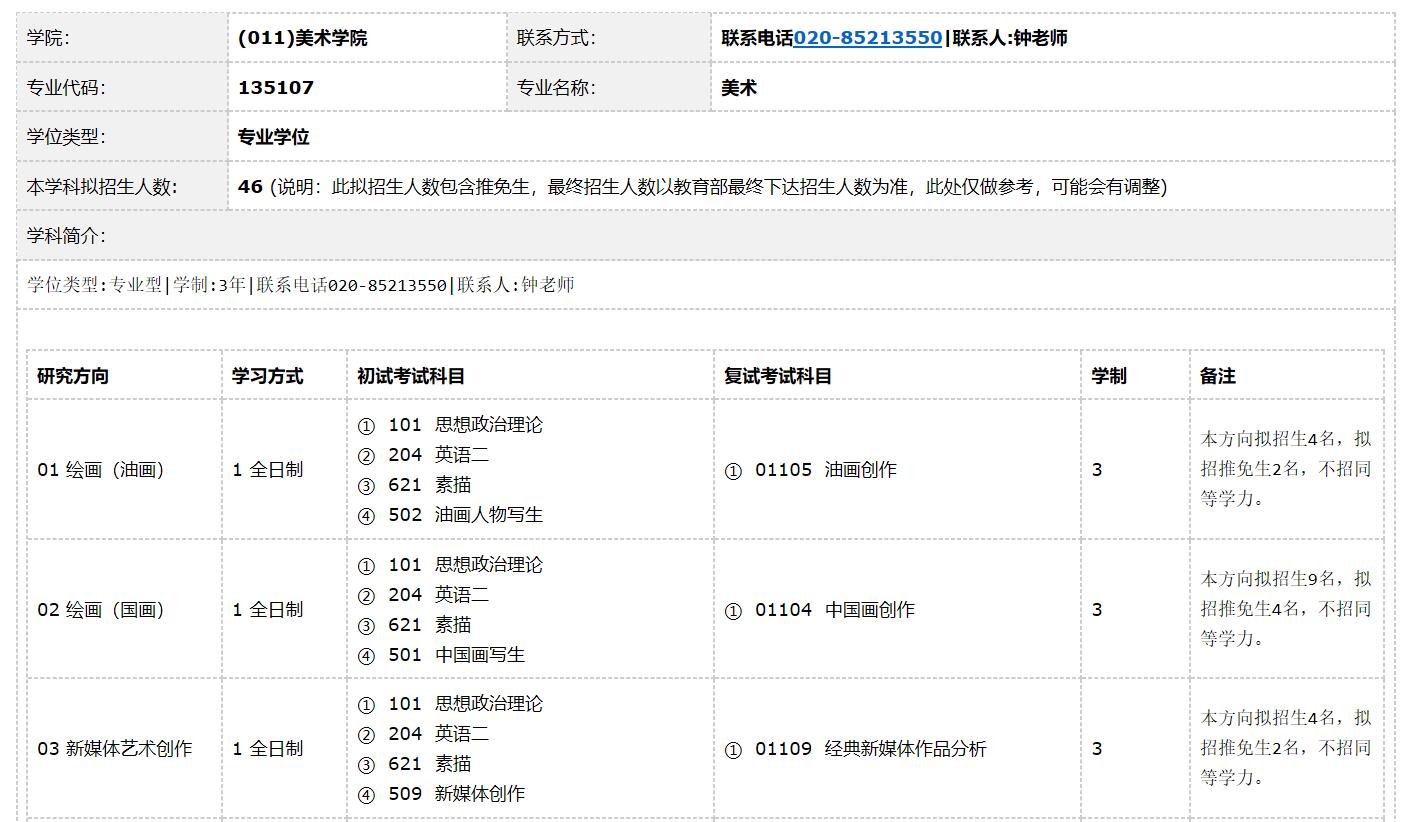Click the 501 中国画写生 exam subject
This screenshot has height=822, width=1406.
(456, 655)
